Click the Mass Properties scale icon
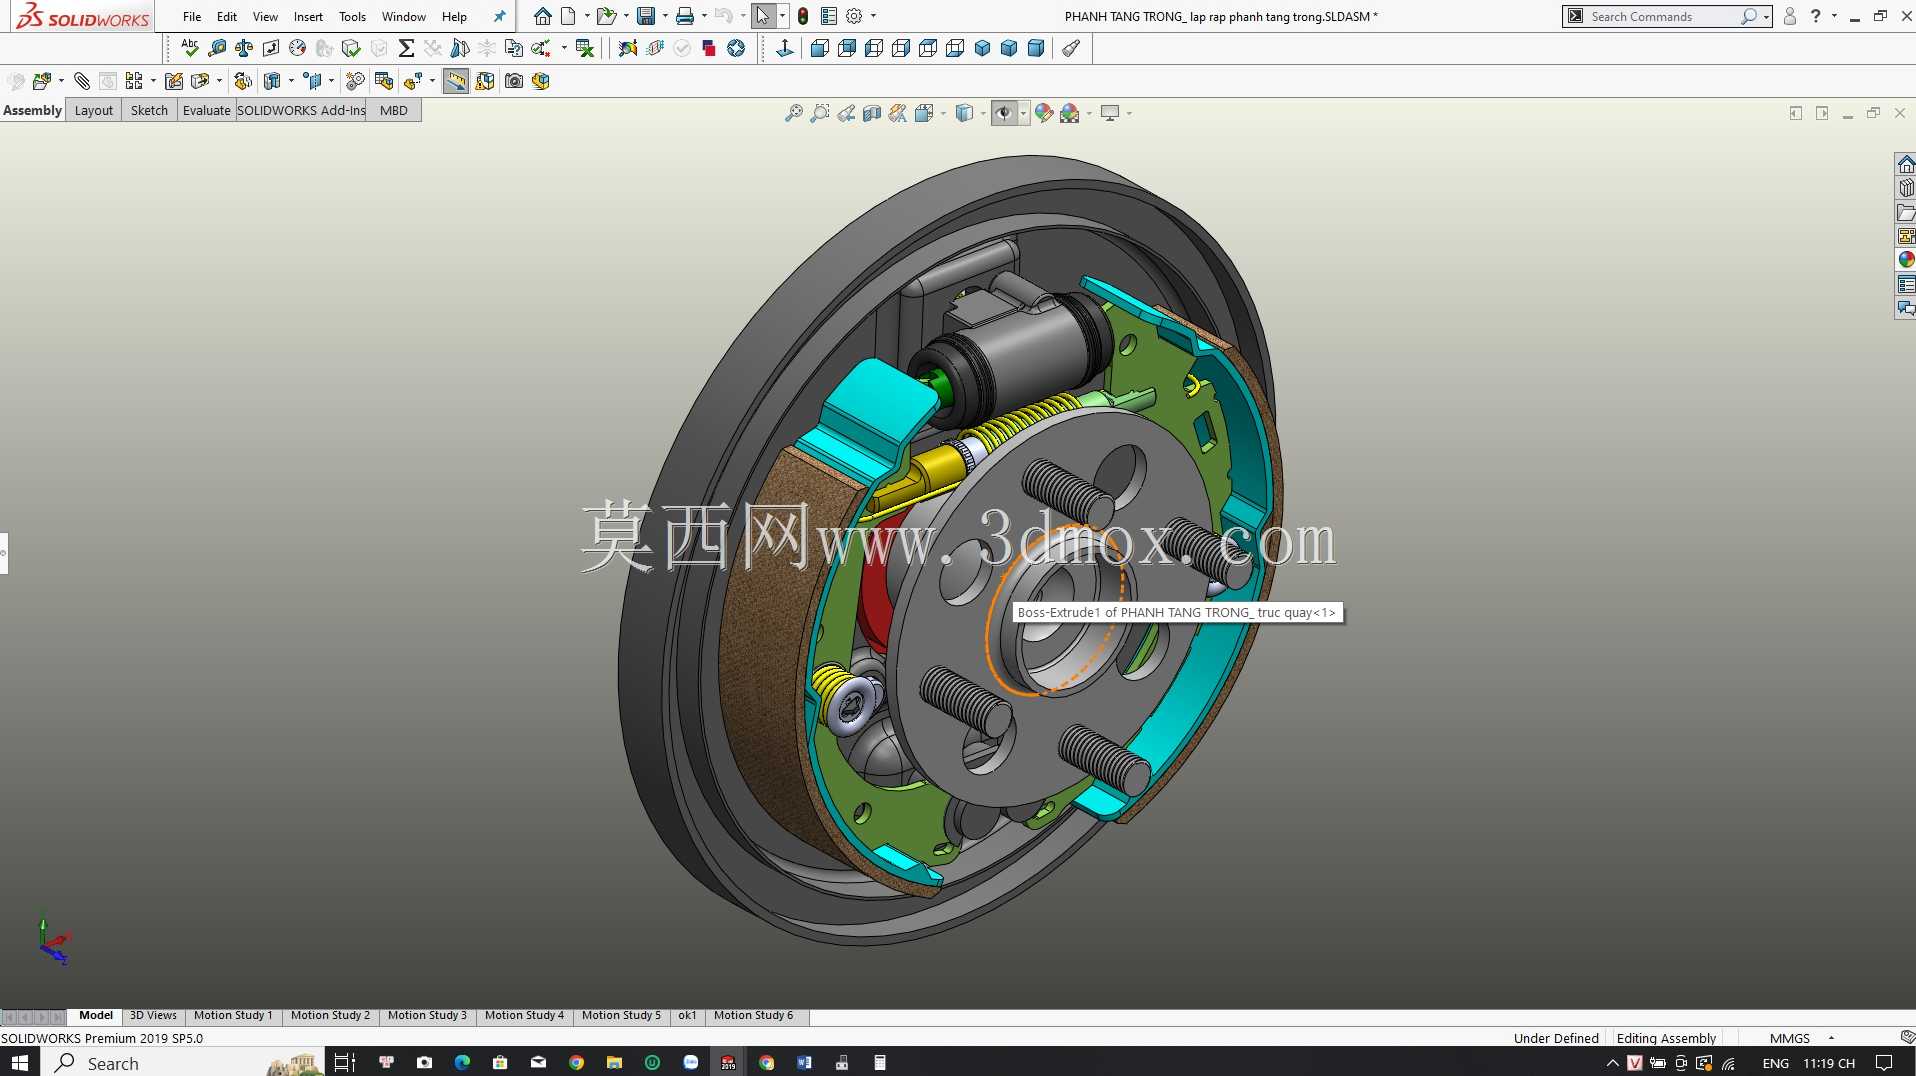Image resolution: width=1916 pixels, height=1076 pixels. pos(243,48)
